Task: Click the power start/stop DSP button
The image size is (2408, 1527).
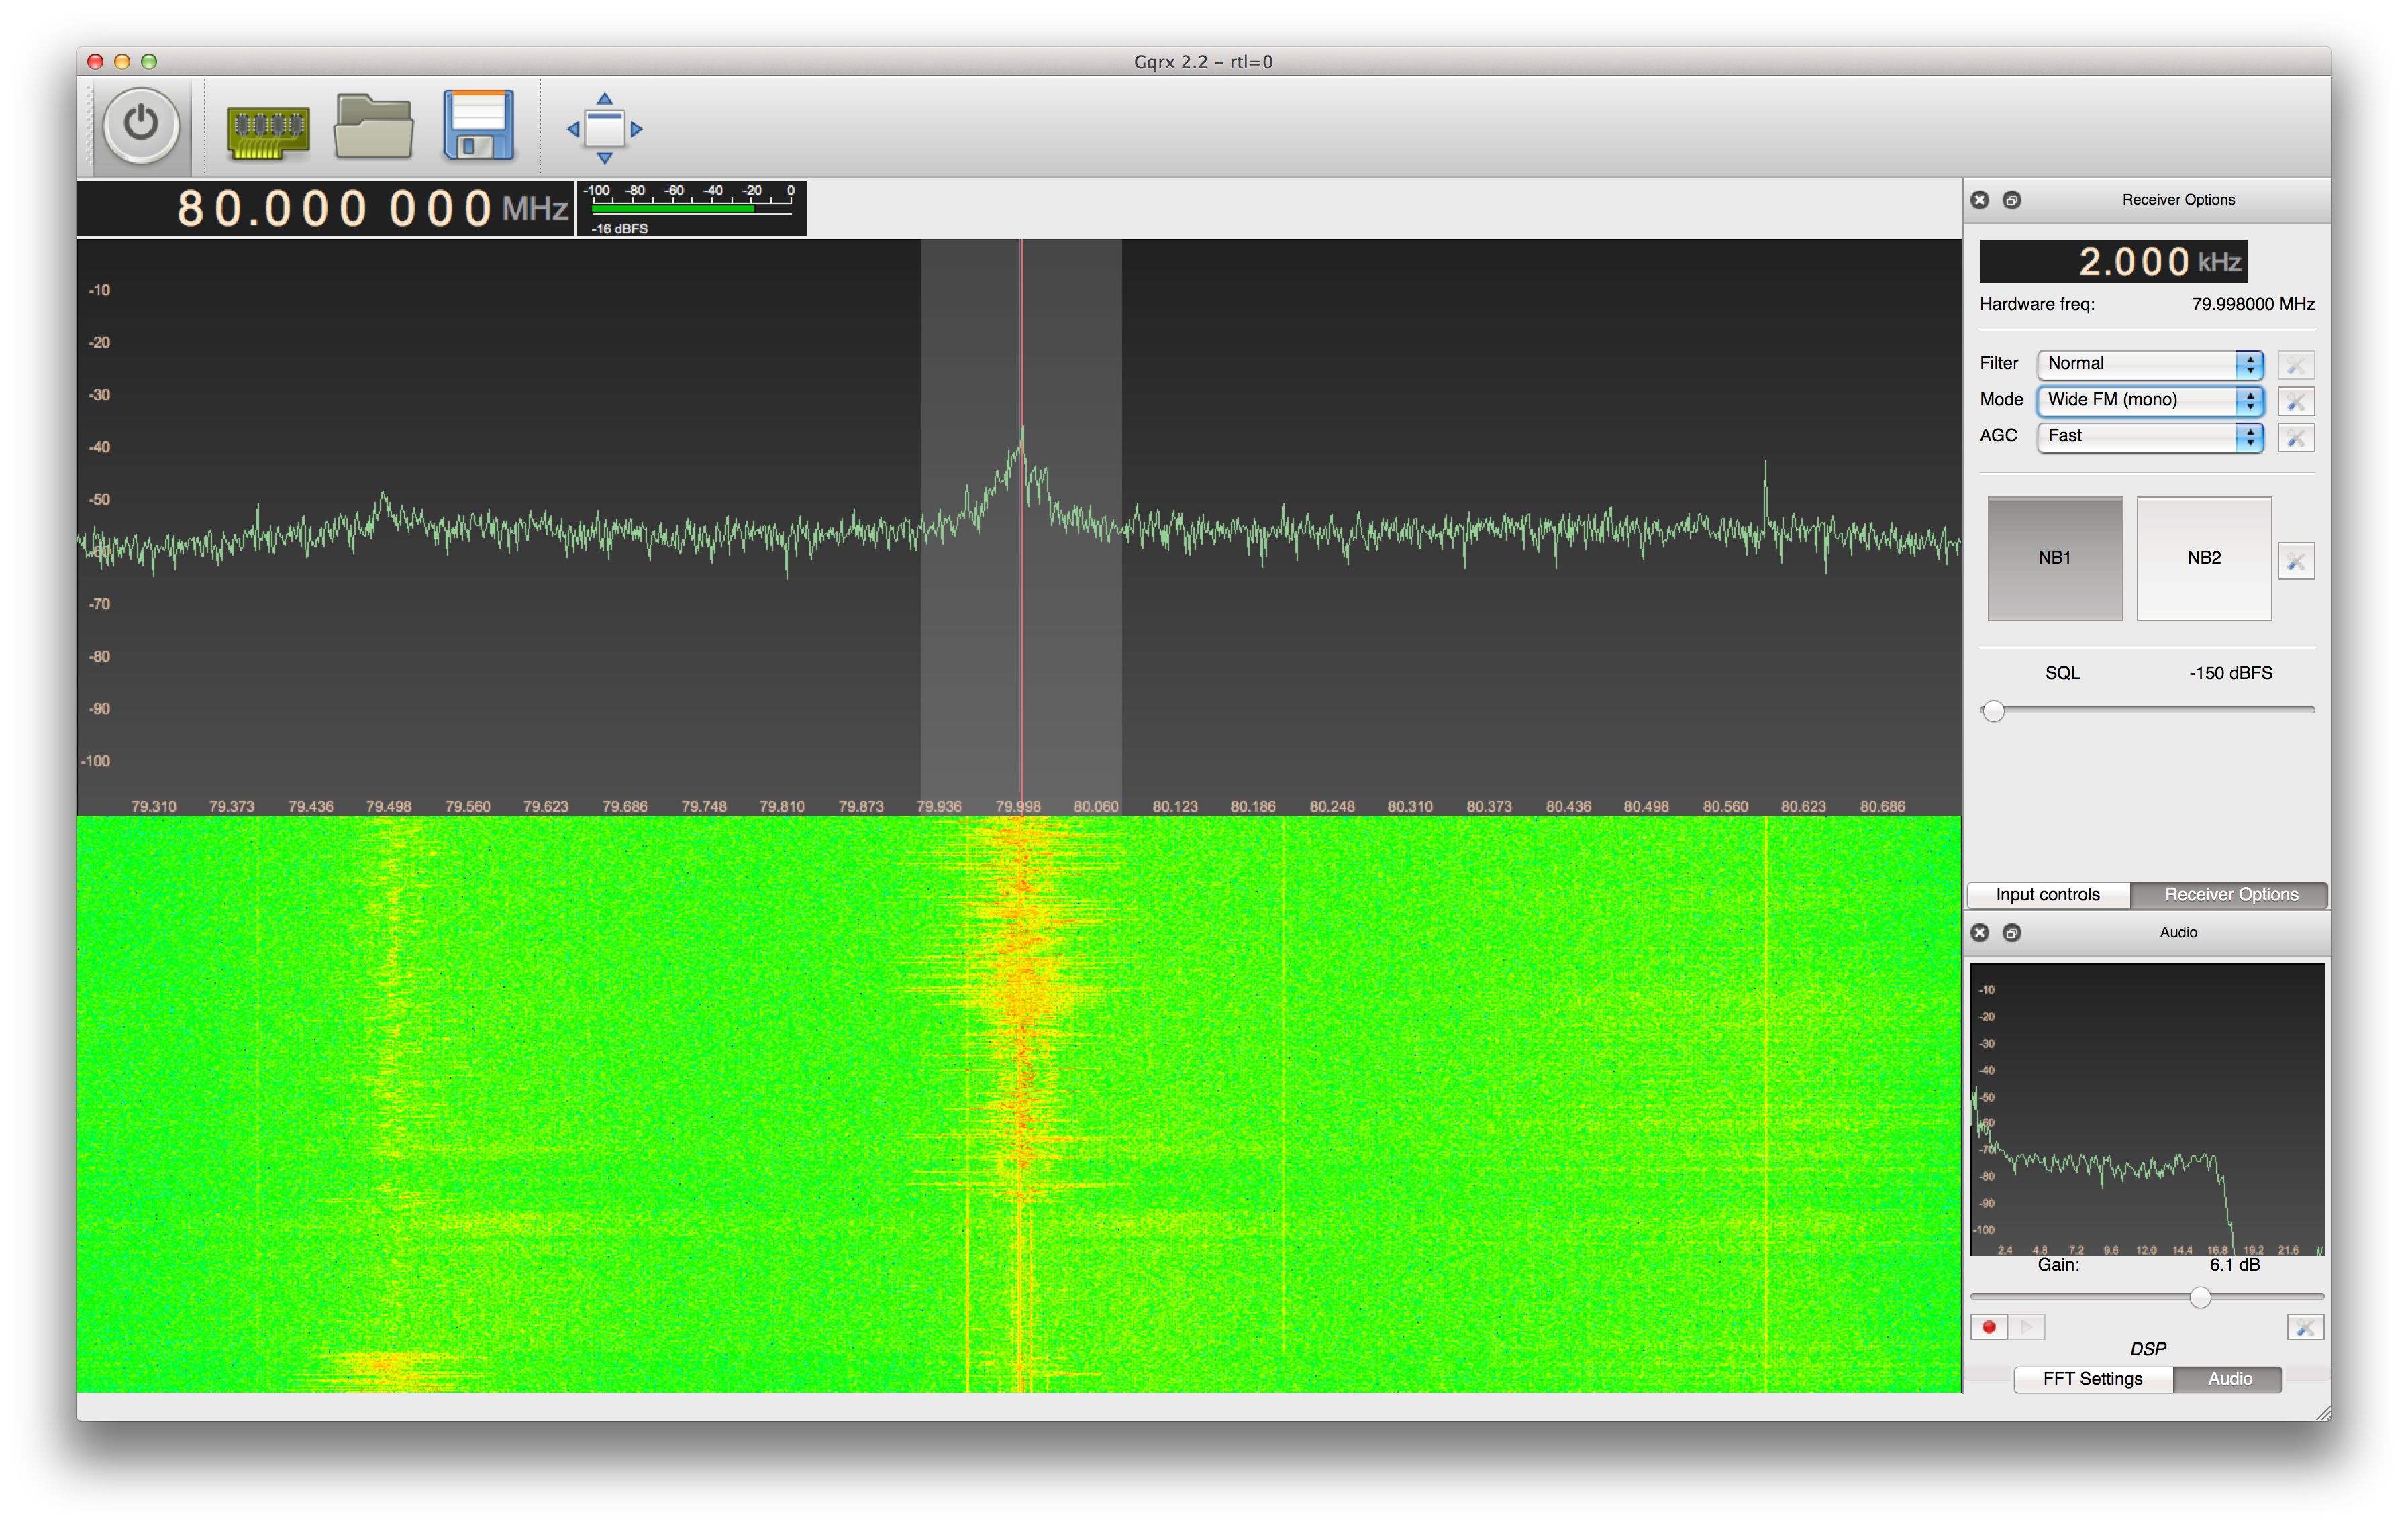Action: point(141,125)
